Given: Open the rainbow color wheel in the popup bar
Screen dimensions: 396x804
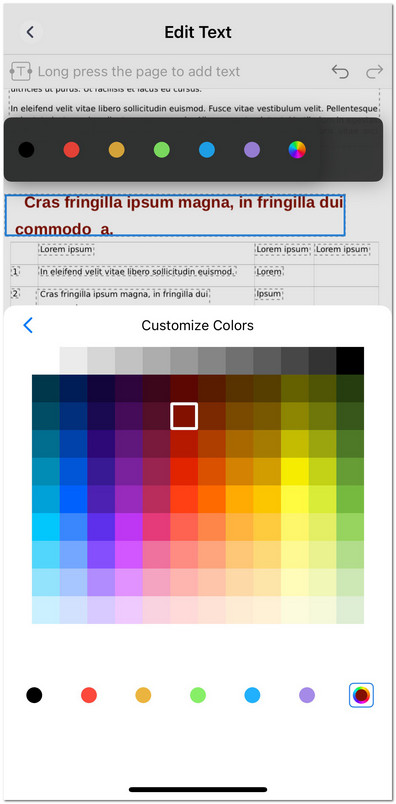Looking at the screenshot, I should click(x=297, y=150).
